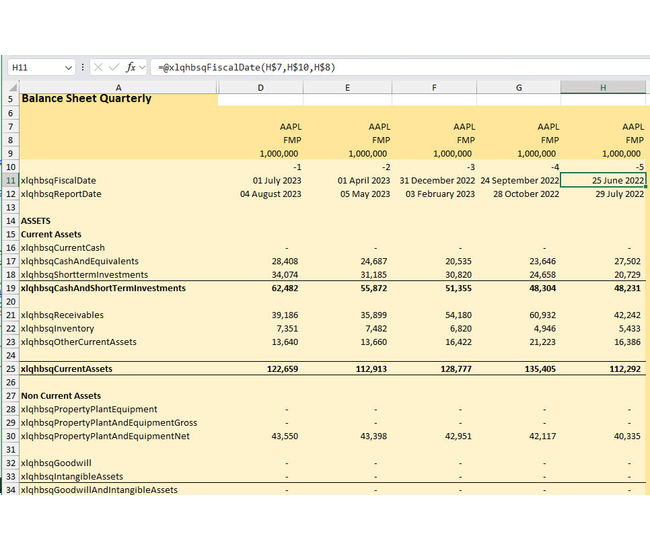Click the '01 July 2023' fiscal date cell
Screen dimensions: 650x550
point(261,181)
